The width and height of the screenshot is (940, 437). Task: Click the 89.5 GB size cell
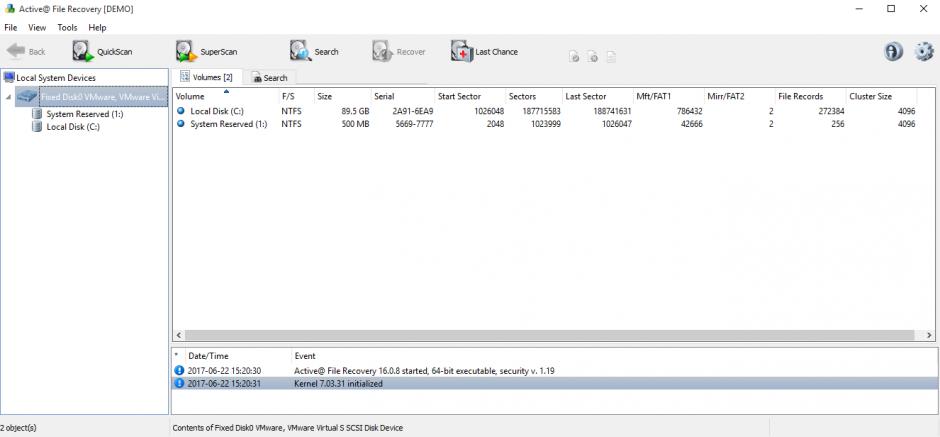[x=355, y=111]
